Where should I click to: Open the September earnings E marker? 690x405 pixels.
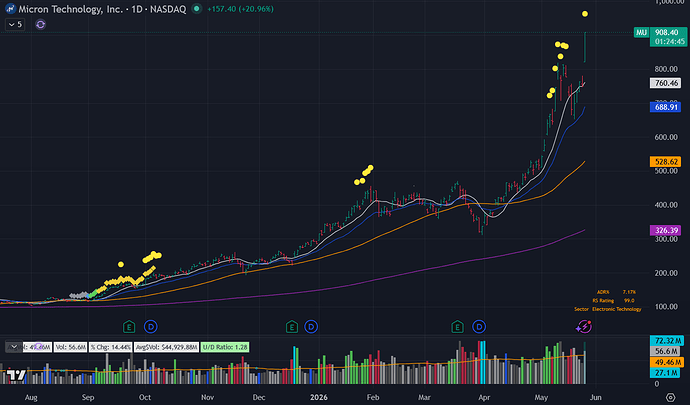(129, 327)
